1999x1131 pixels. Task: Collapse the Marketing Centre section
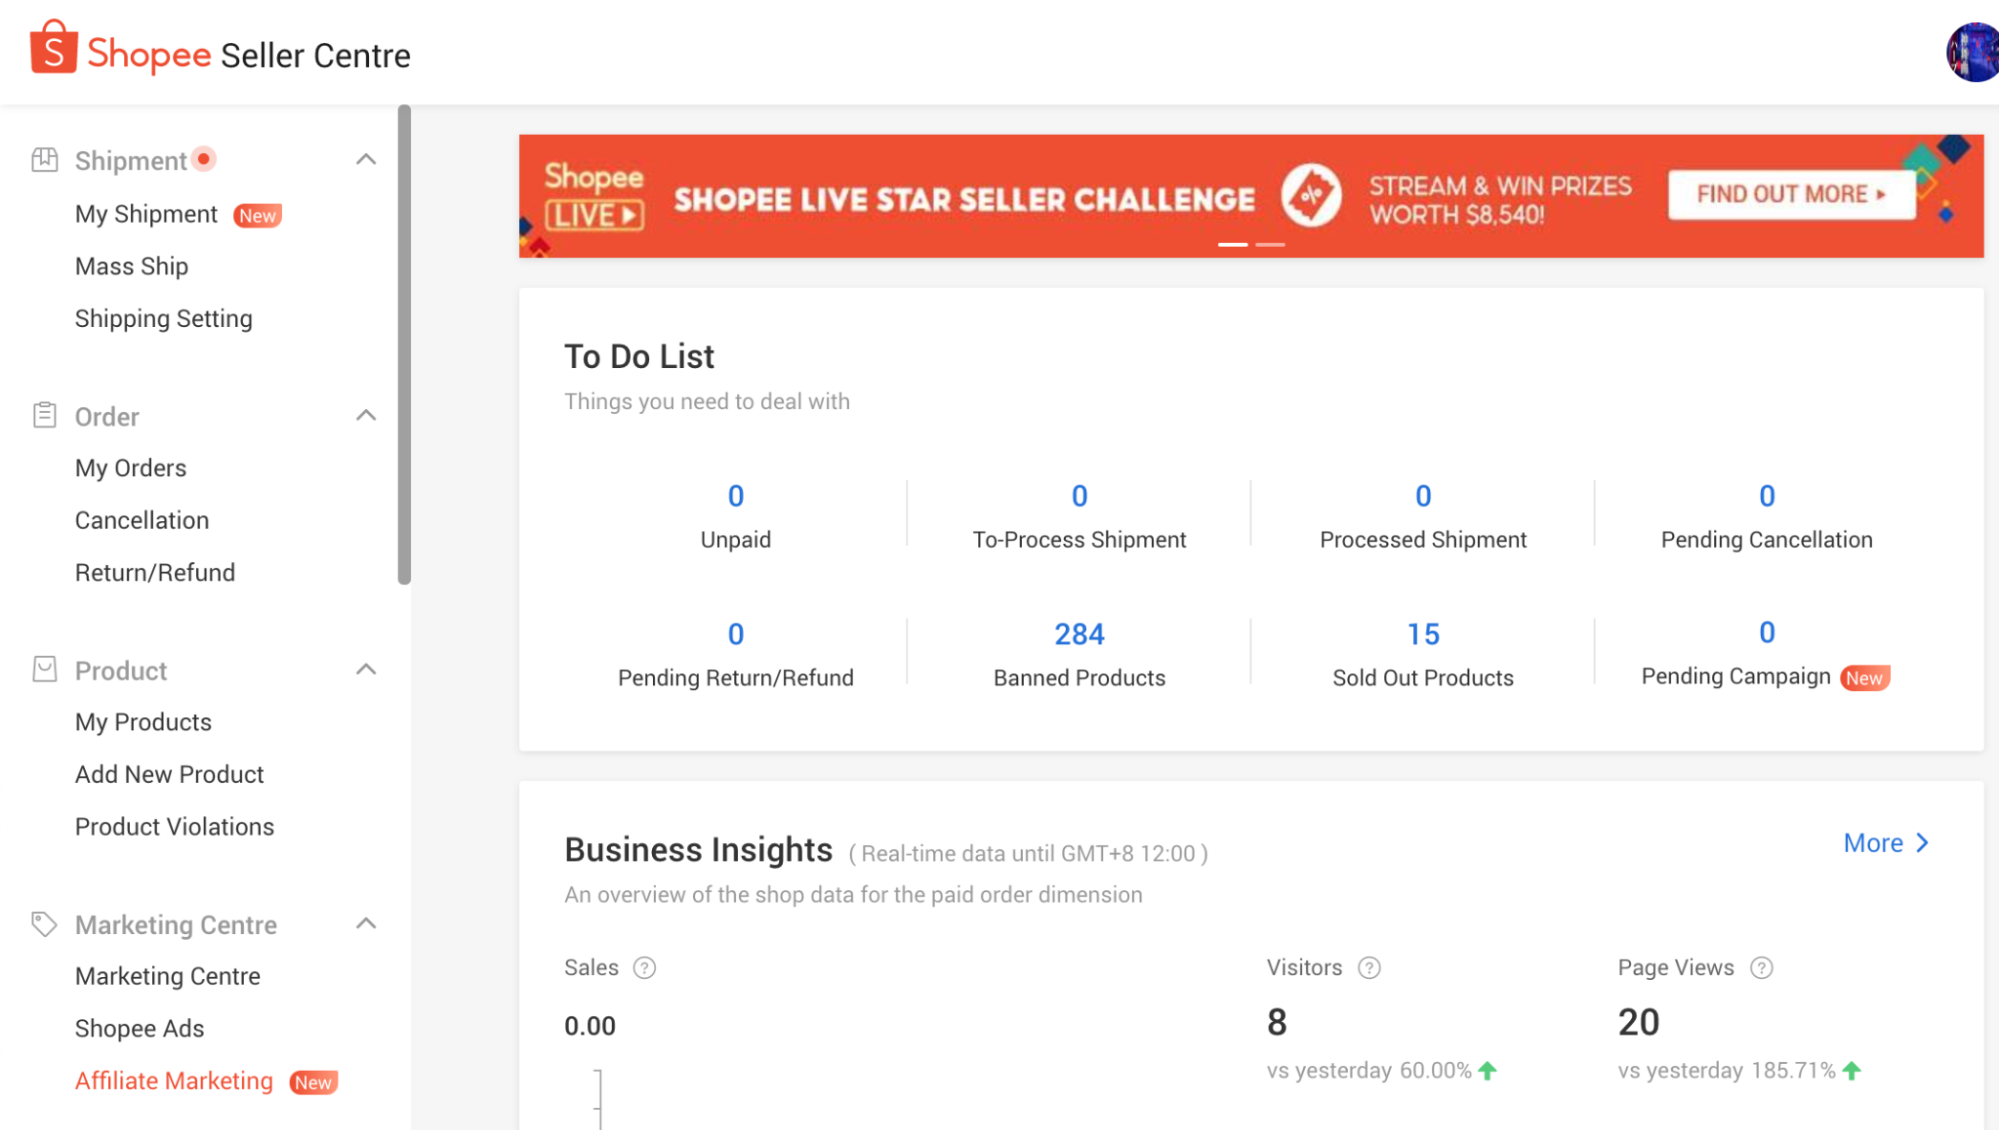click(x=367, y=924)
